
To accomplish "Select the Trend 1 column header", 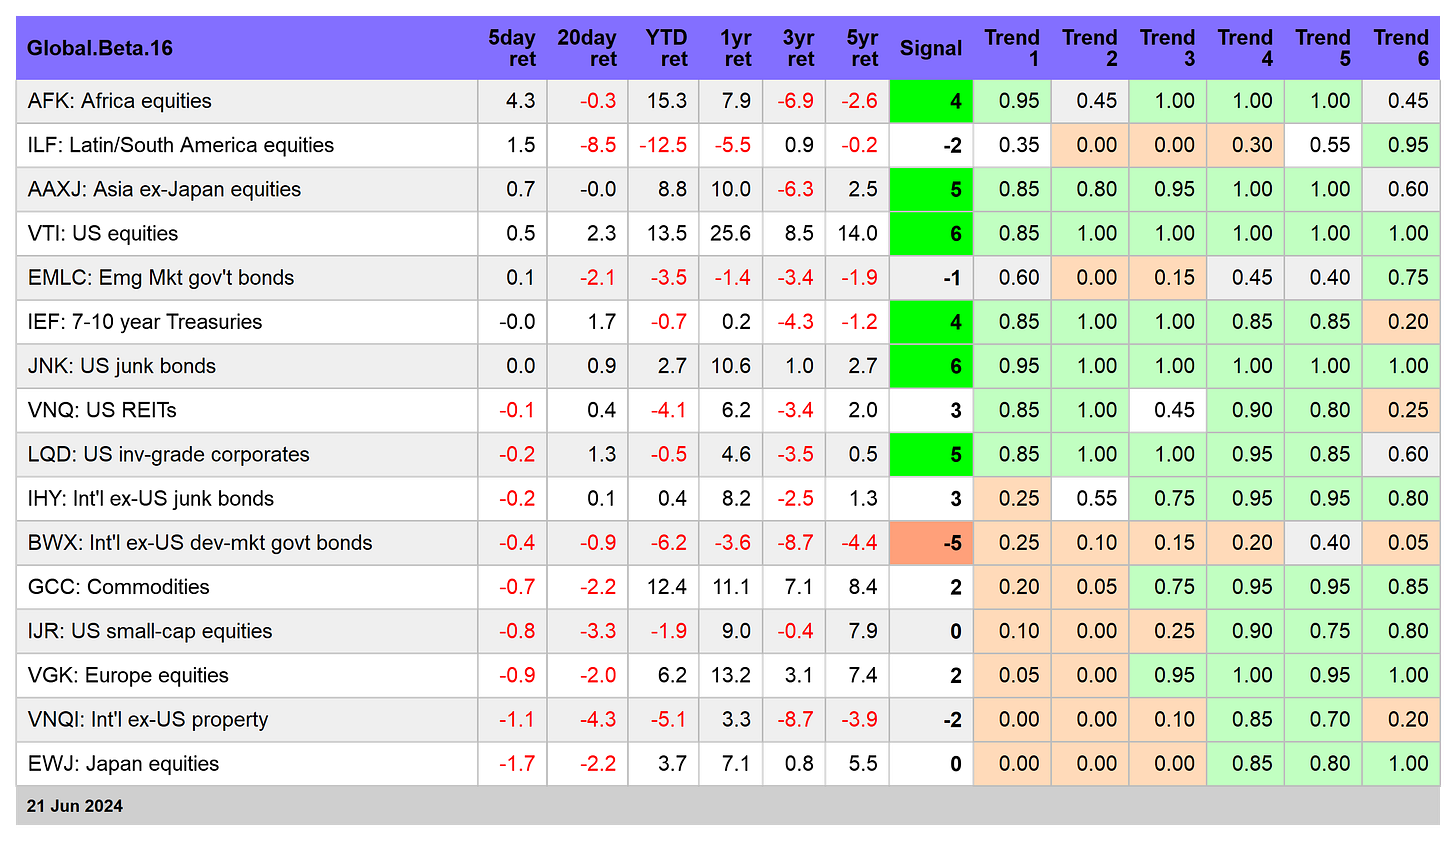I will (x=1012, y=48).
